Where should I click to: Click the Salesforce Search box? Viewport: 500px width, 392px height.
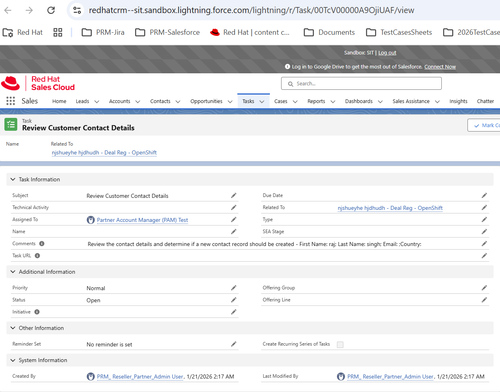click(x=361, y=84)
